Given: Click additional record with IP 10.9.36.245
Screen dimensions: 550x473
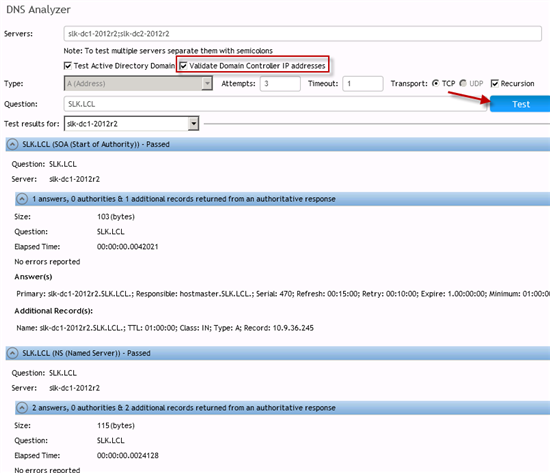Looking at the screenshot, I should 165,328.
